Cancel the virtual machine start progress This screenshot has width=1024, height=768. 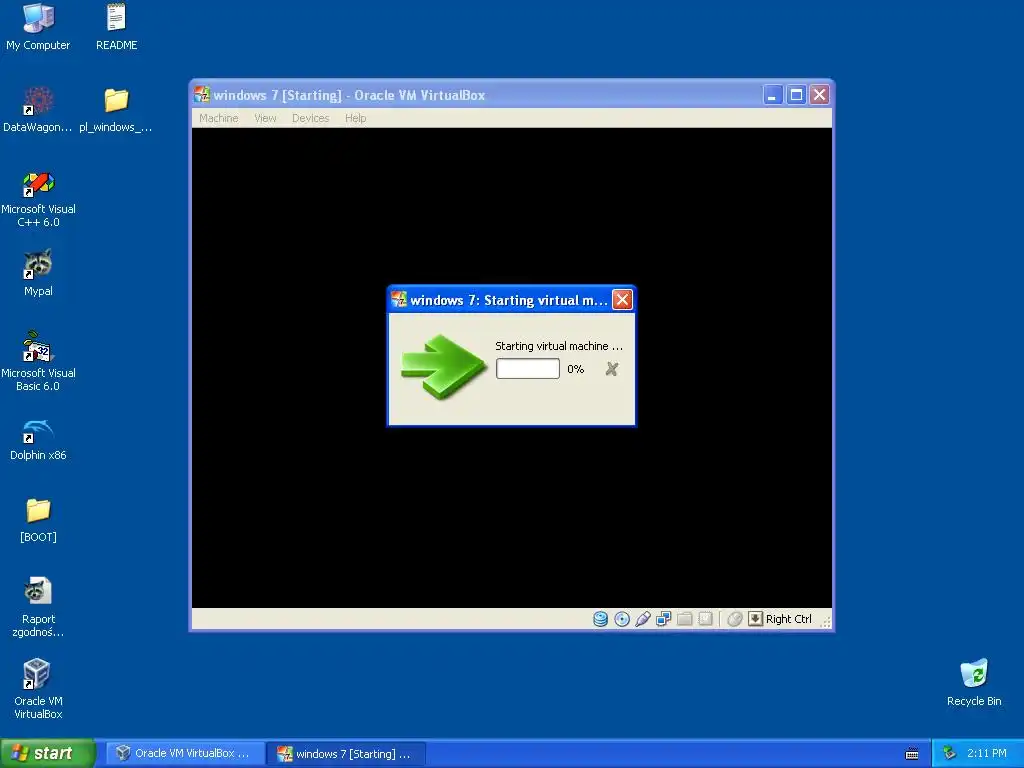click(611, 369)
